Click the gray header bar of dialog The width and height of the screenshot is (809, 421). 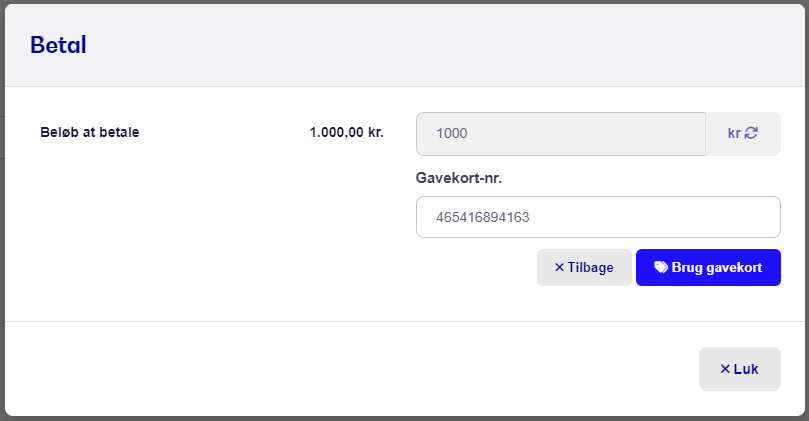pyautogui.click(x=404, y=45)
